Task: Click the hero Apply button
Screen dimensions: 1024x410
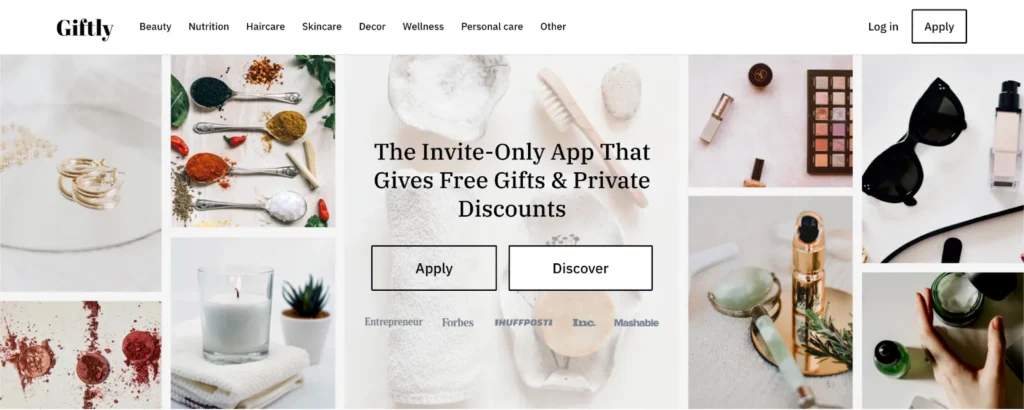Action: (434, 268)
